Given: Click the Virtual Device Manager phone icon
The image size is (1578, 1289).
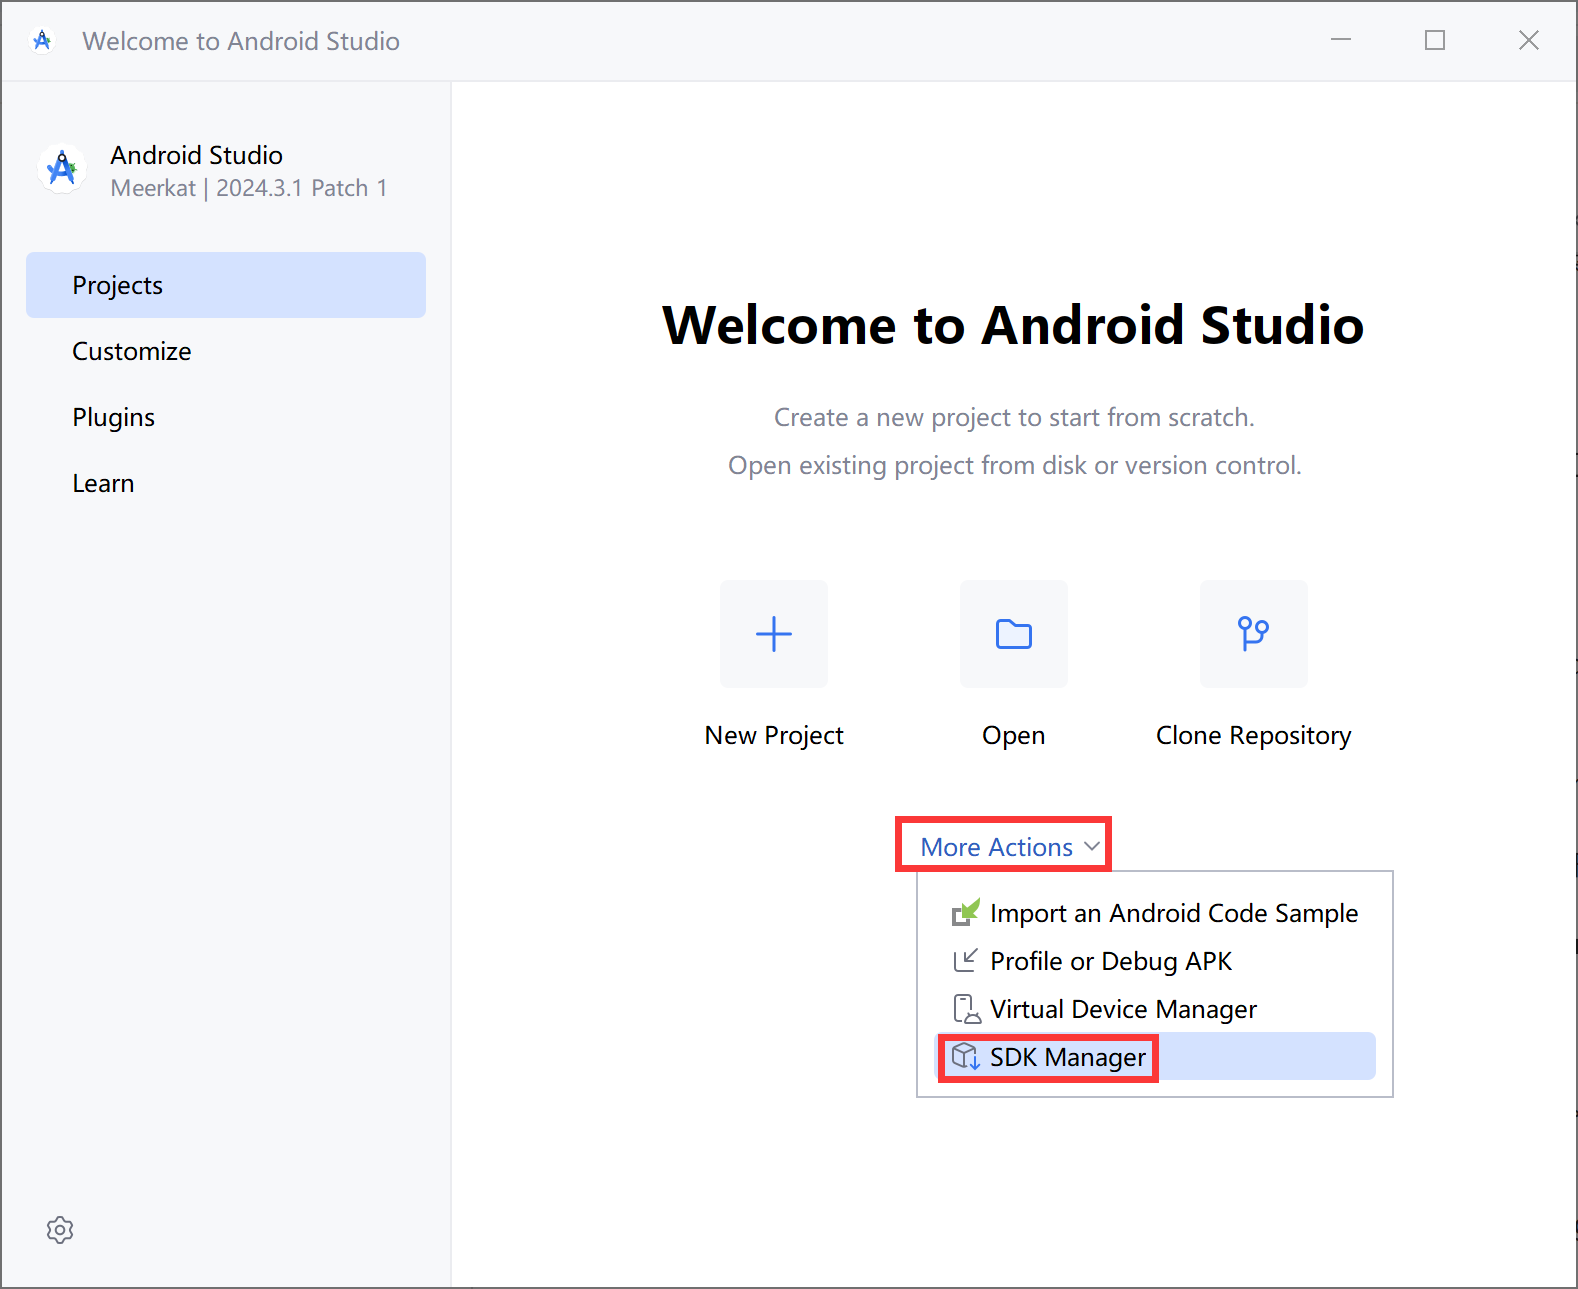Looking at the screenshot, I should [966, 1009].
